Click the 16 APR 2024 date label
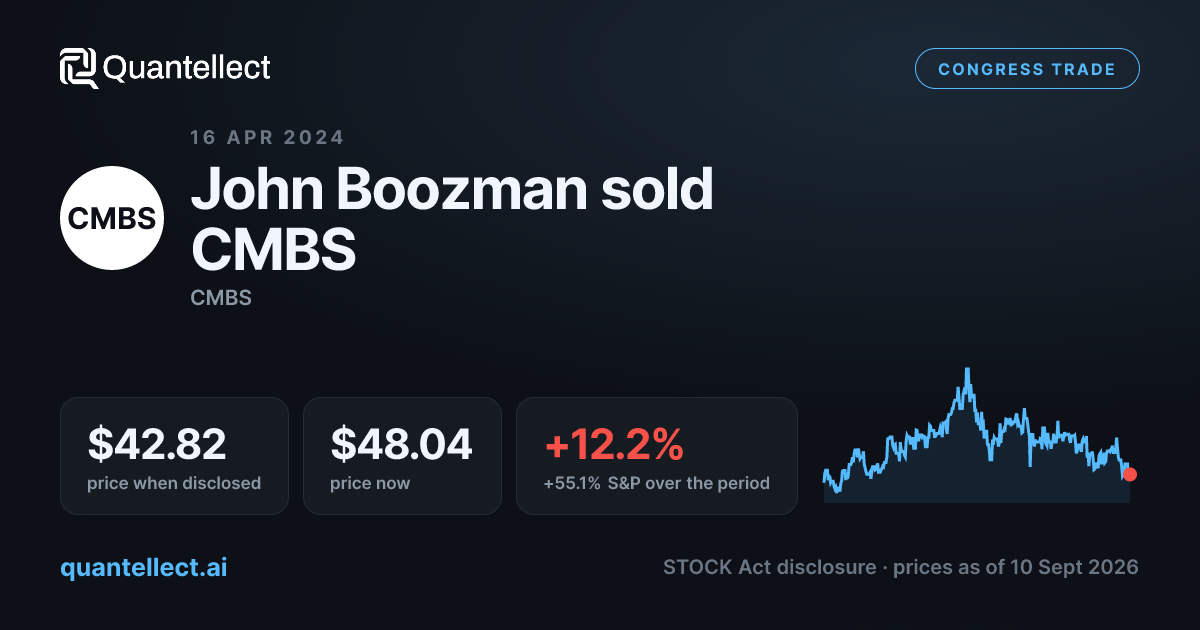This screenshot has width=1200, height=630. [267, 138]
